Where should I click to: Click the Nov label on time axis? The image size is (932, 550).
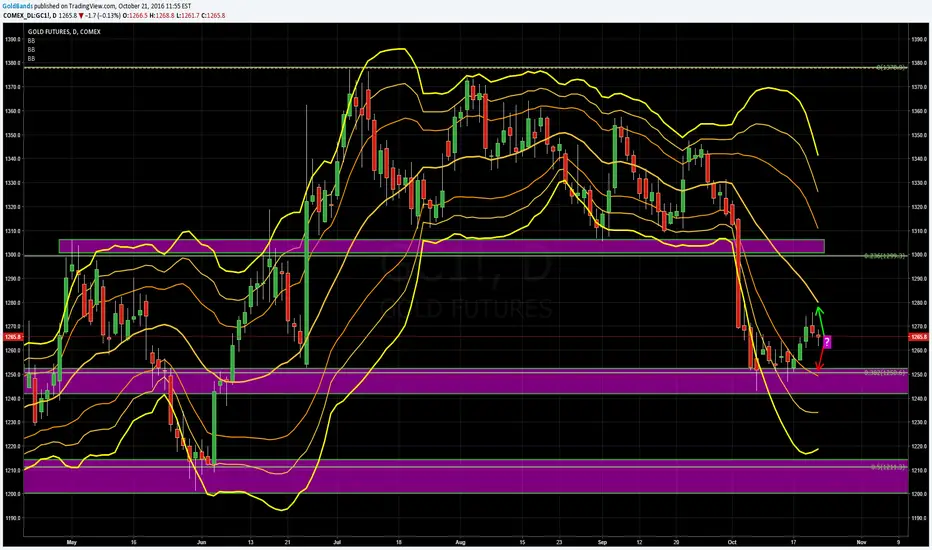[861, 542]
